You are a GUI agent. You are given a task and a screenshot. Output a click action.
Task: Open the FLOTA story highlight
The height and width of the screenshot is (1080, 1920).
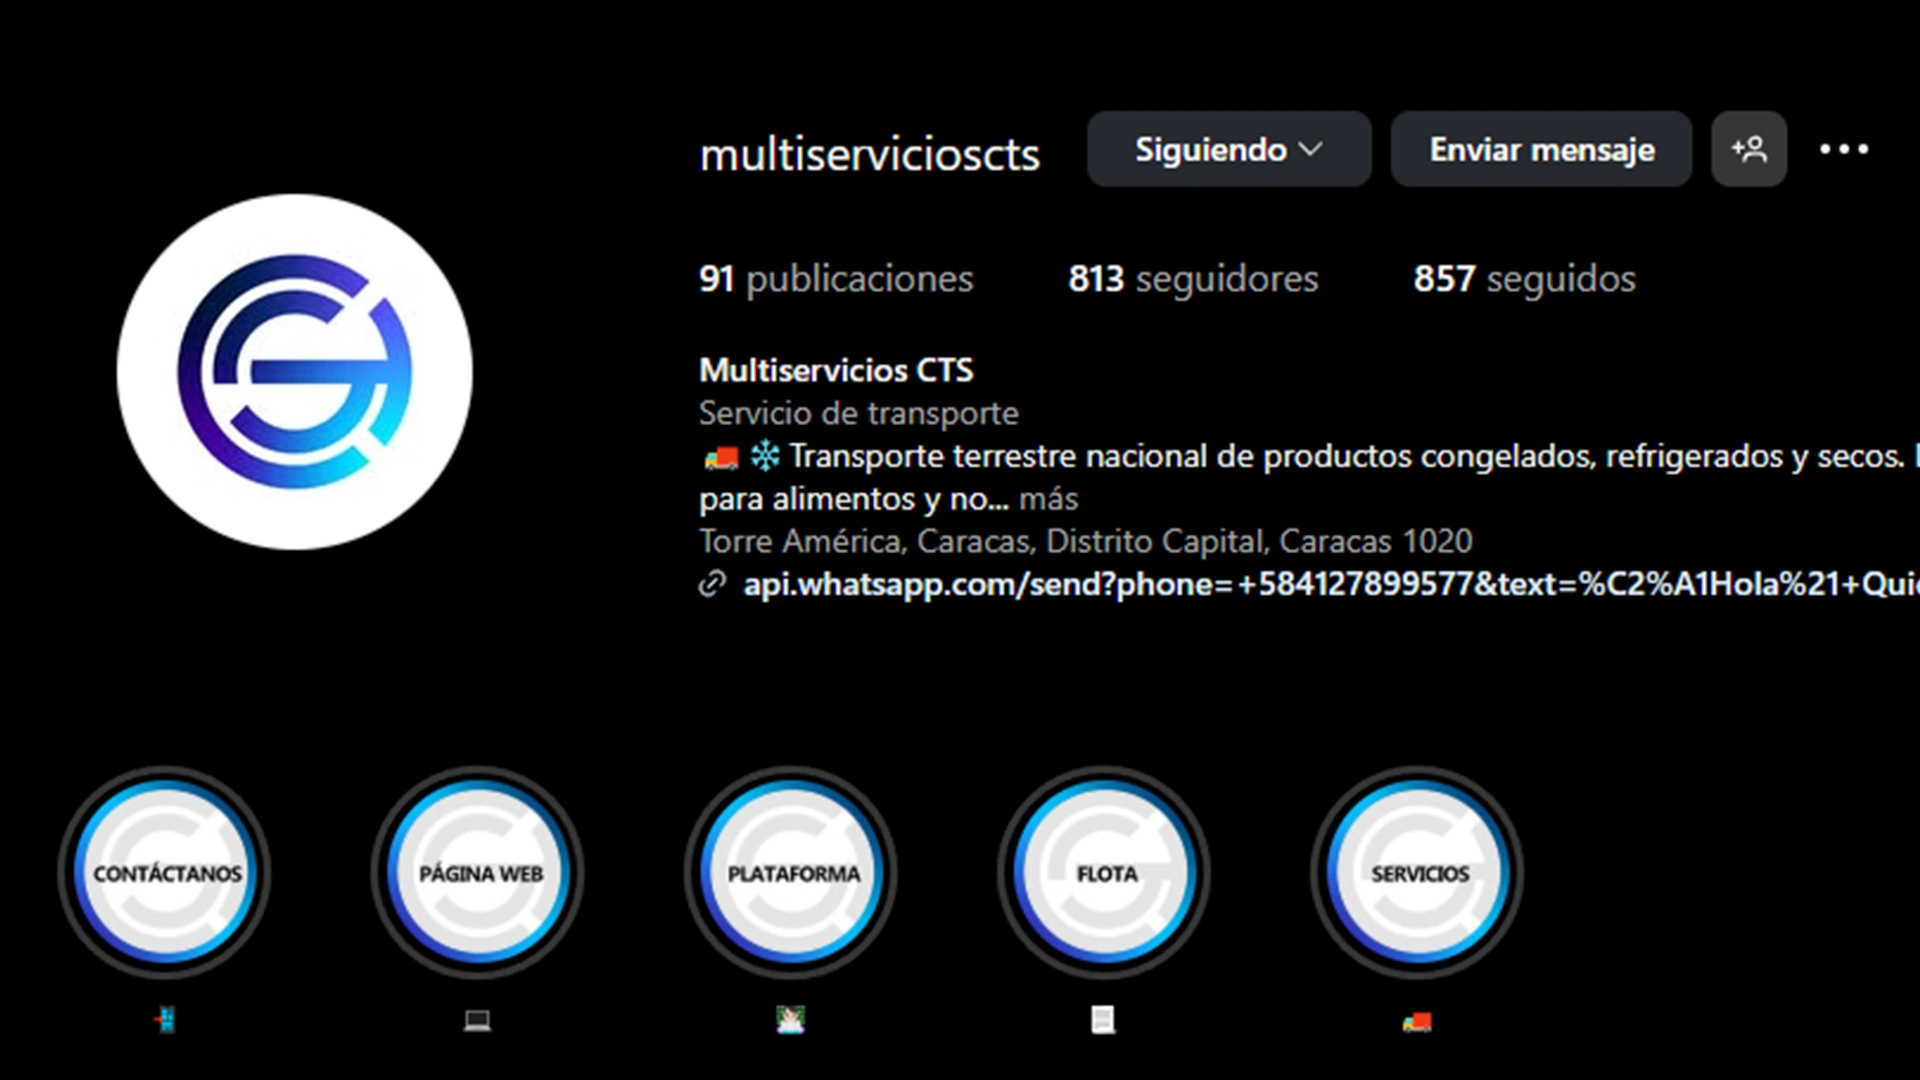click(1106, 872)
